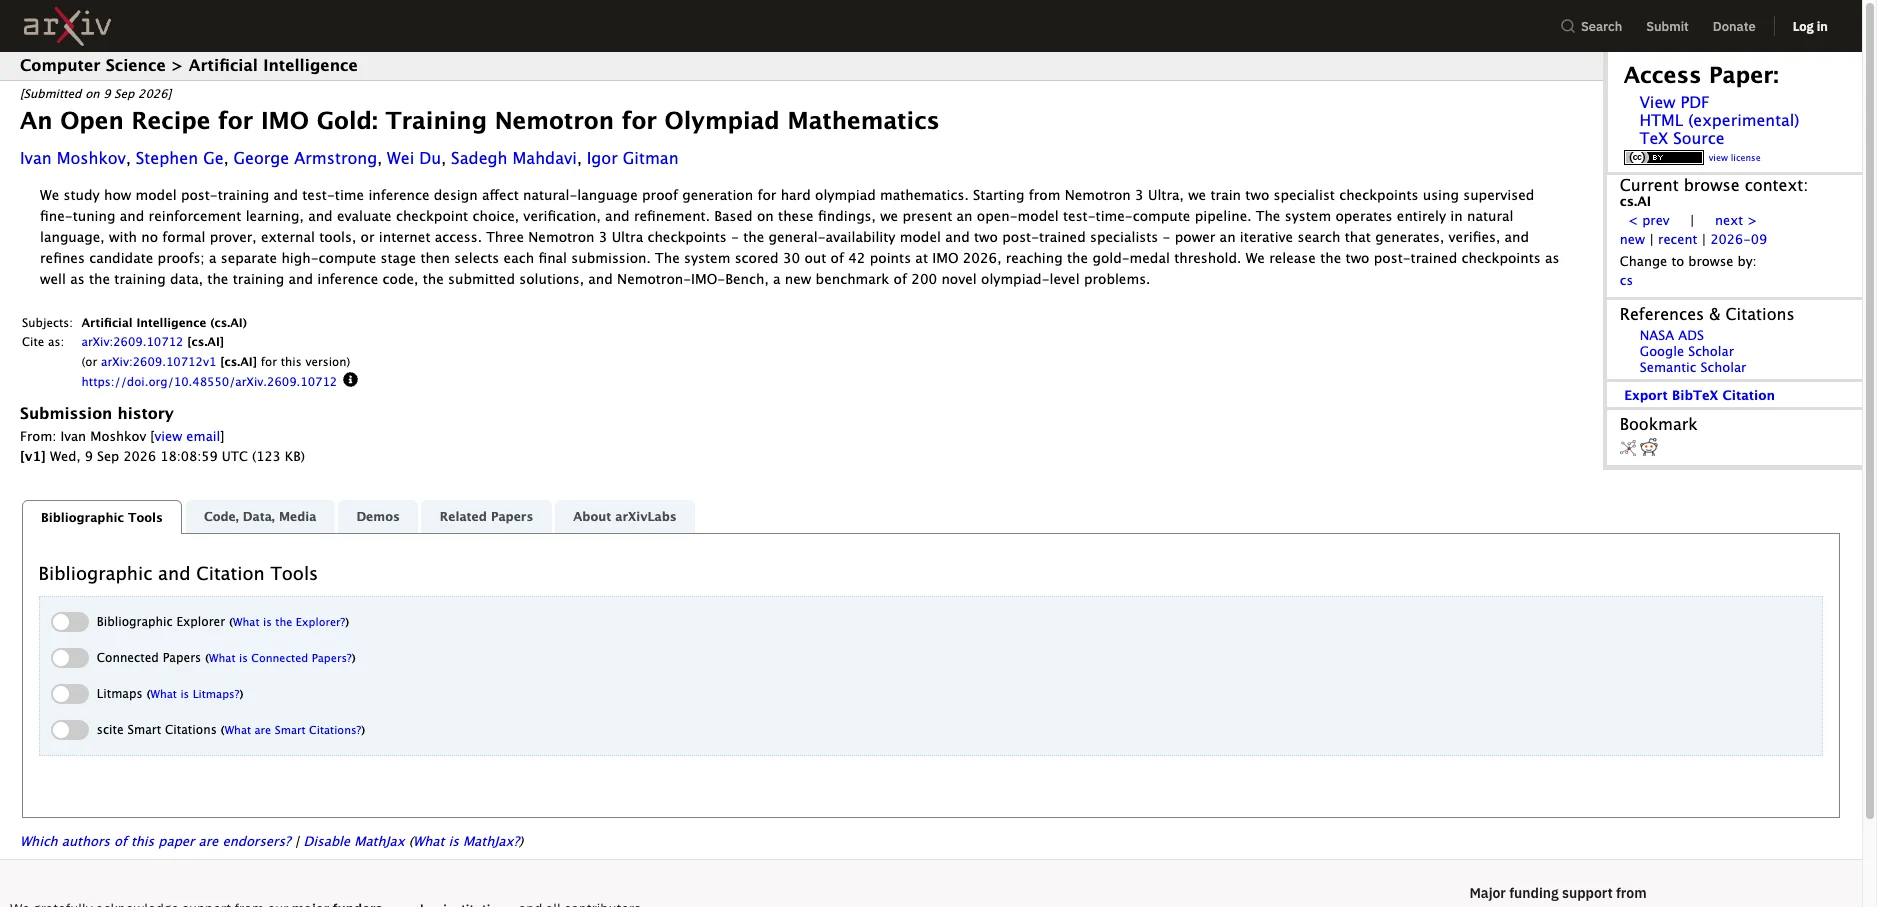Click author Igor Gitman

click(x=632, y=158)
